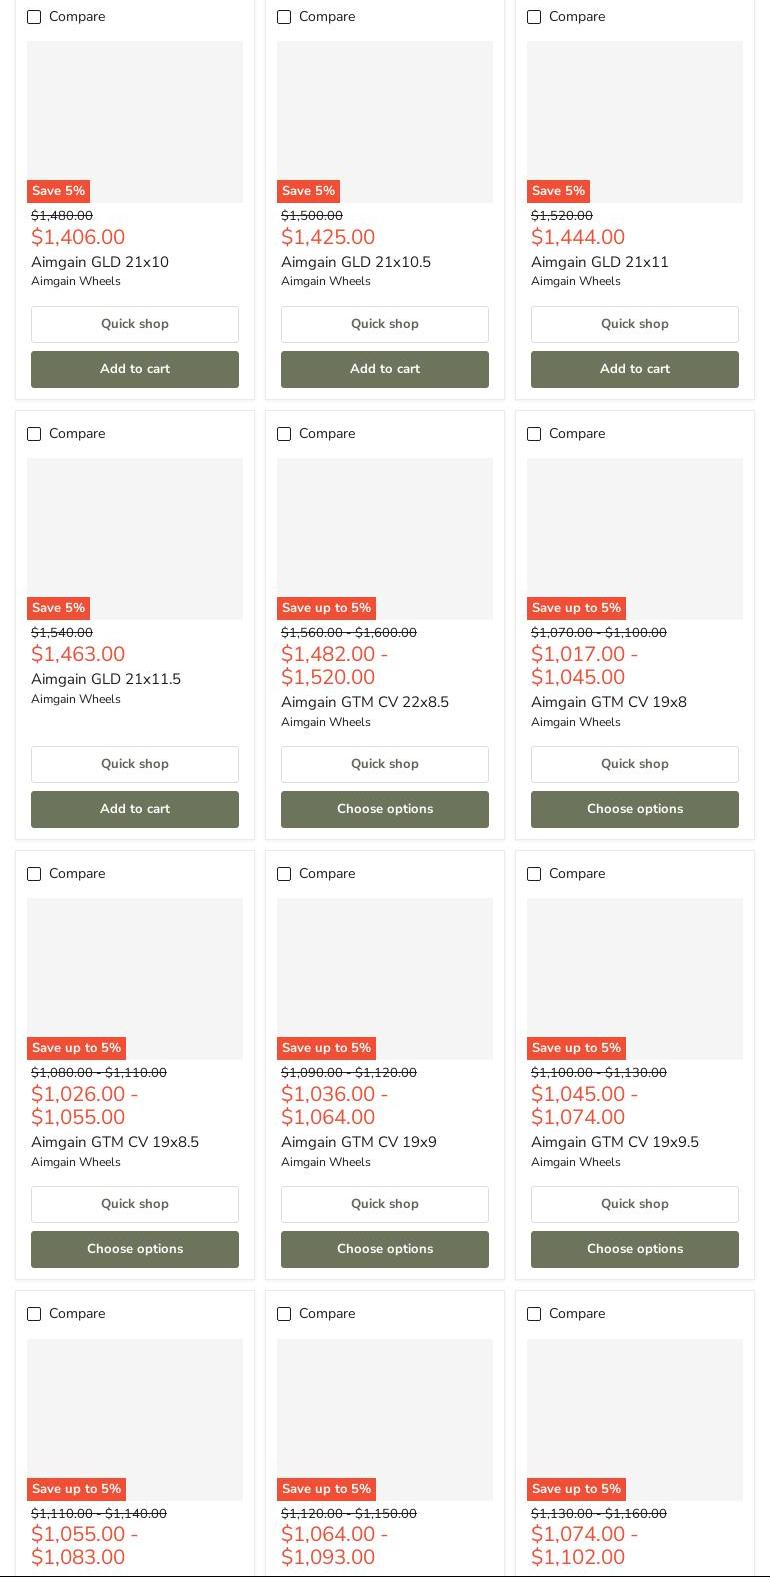
Task: Open Aimgain GLD 21x10.5 product title link
Action: tap(356, 262)
